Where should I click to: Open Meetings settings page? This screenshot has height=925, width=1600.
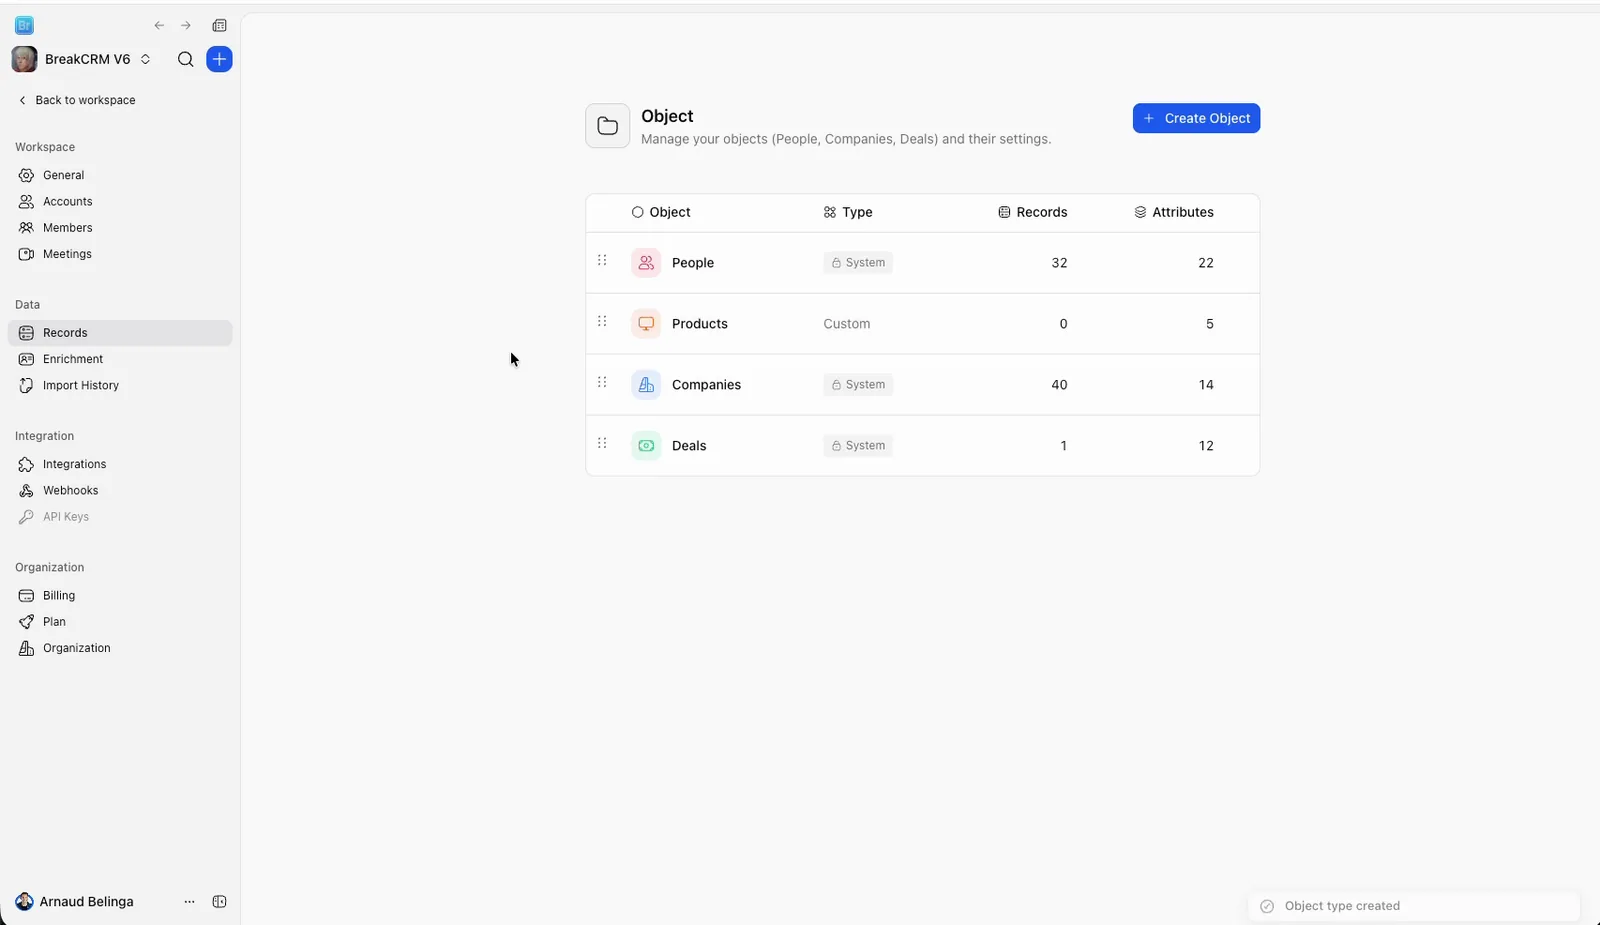[120, 254]
